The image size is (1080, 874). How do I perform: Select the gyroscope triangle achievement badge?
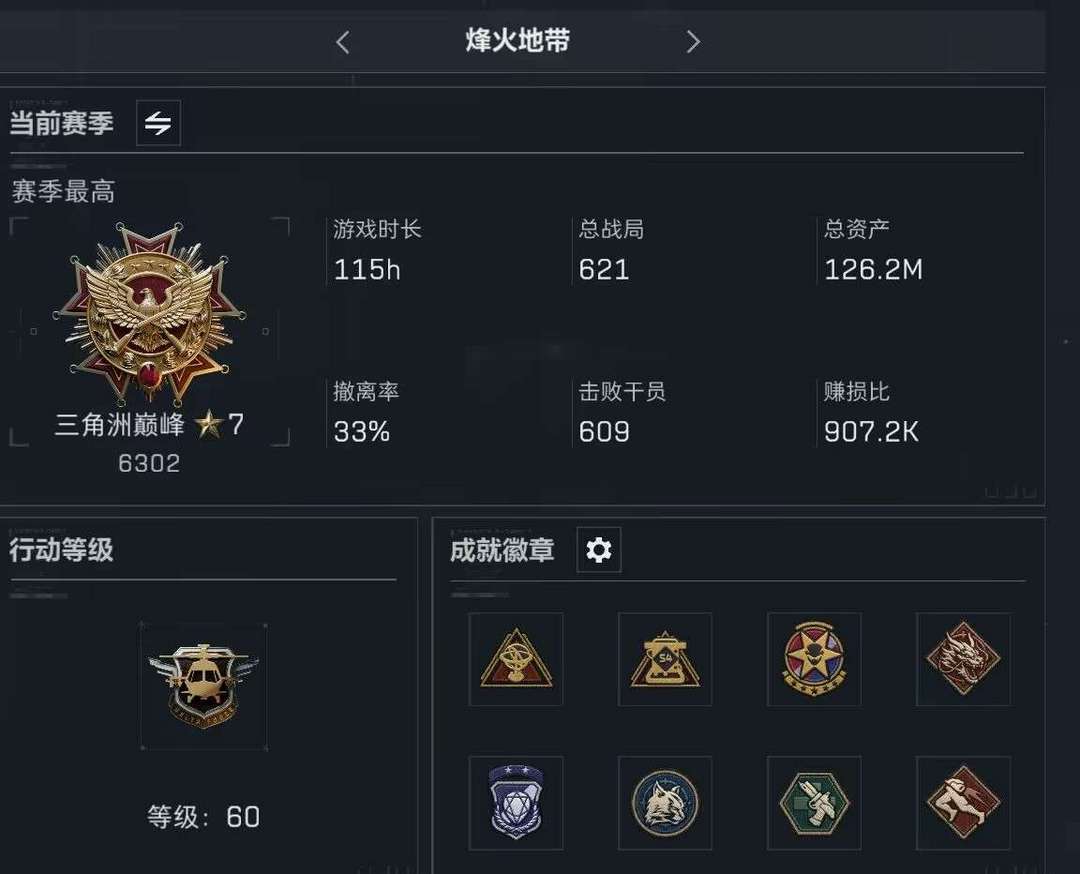(516, 659)
